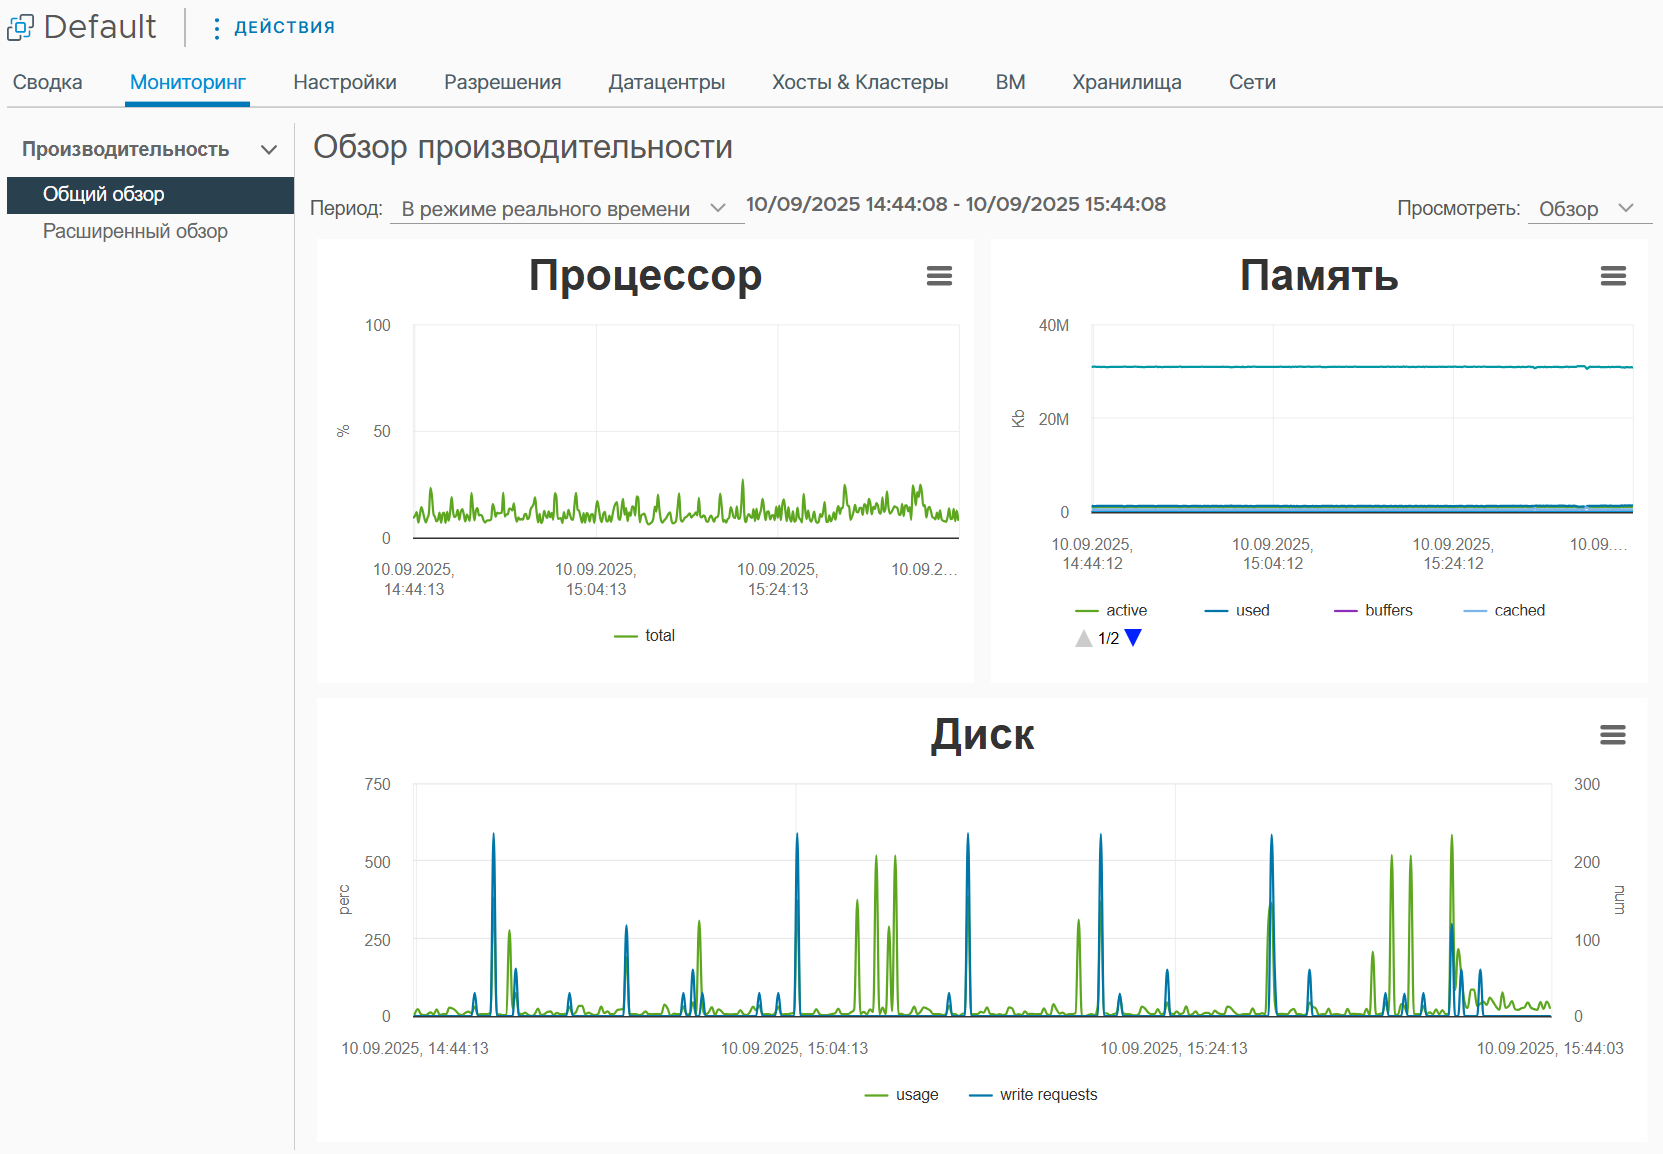Toggle the usage series in disk legend
The width and height of the screenshot is (1663, 1154).
point(901,1094)
